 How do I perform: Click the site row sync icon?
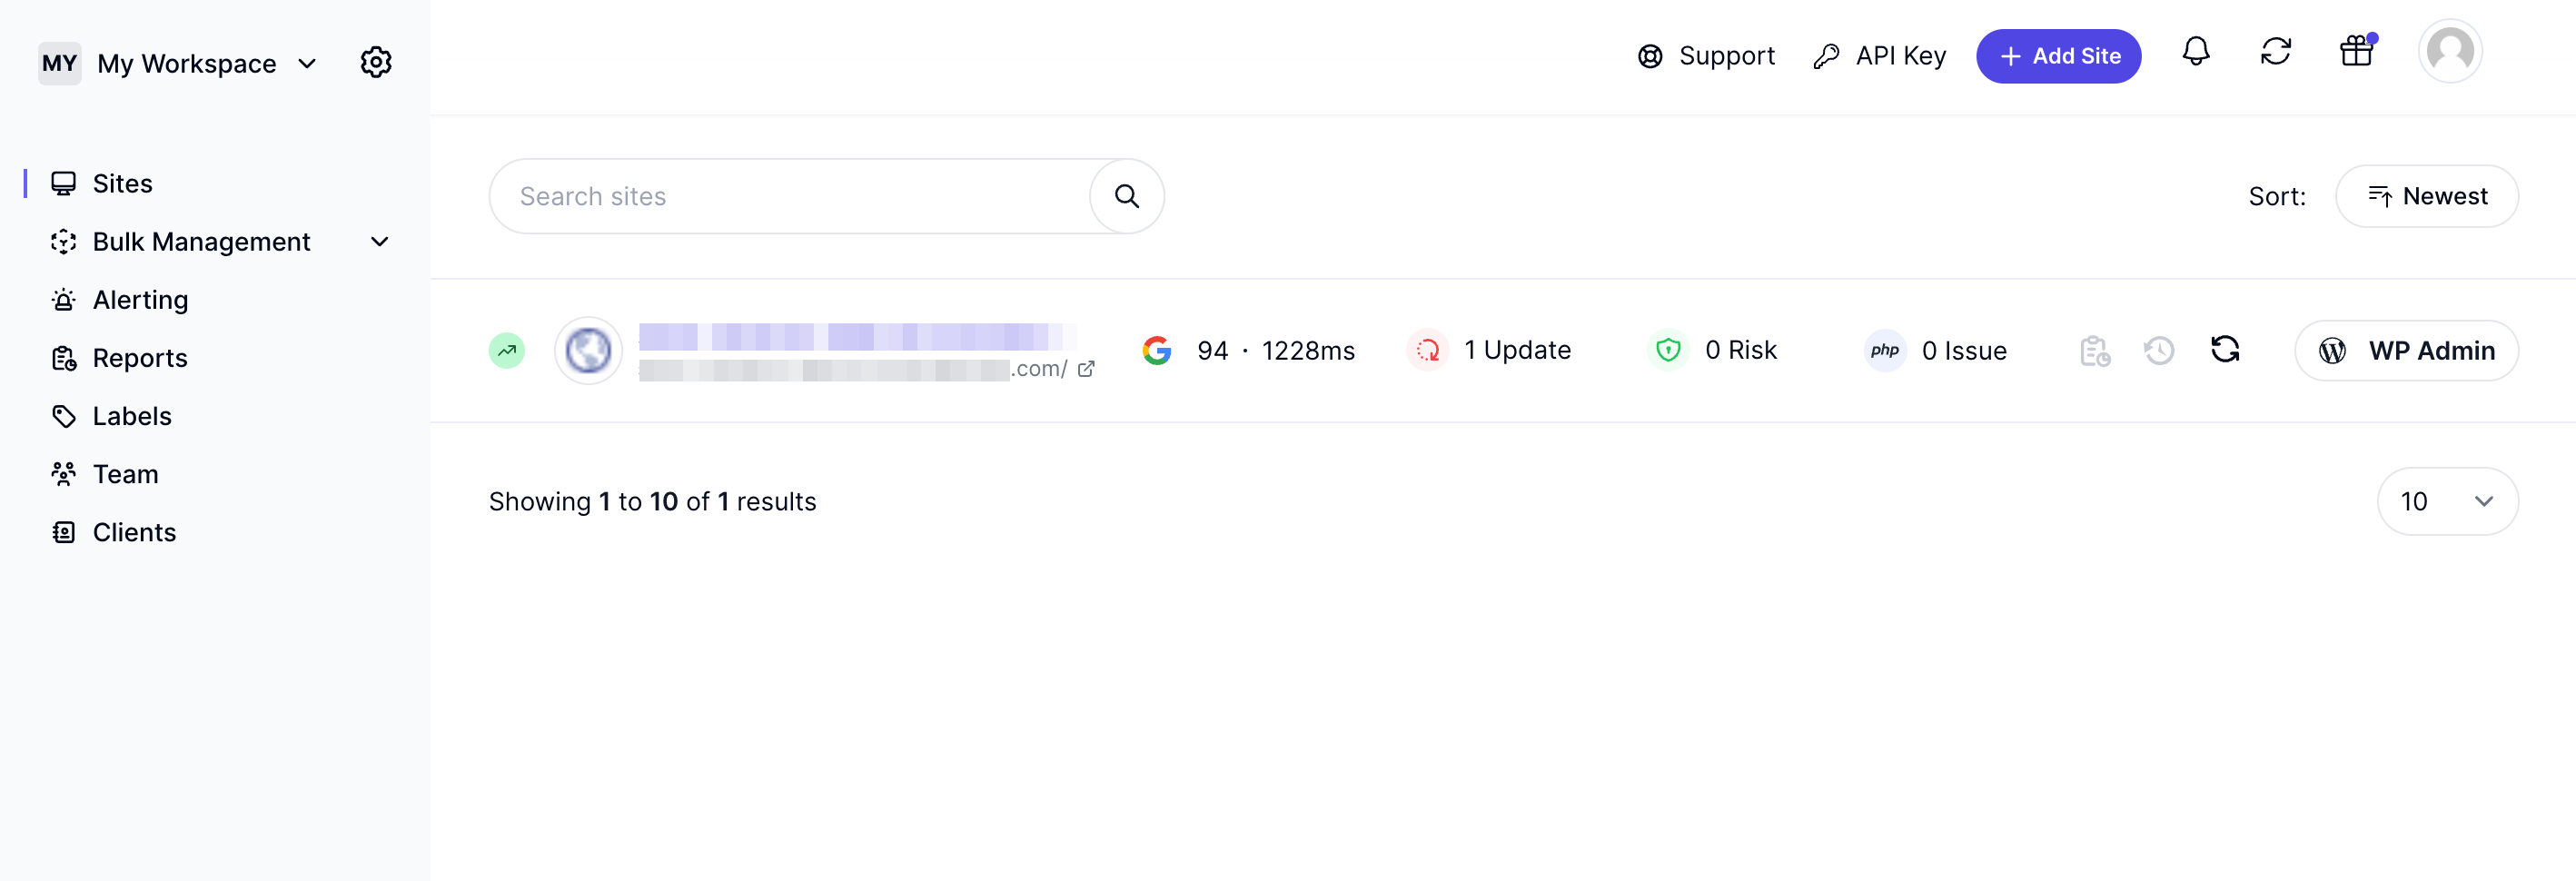(2224, 350)
